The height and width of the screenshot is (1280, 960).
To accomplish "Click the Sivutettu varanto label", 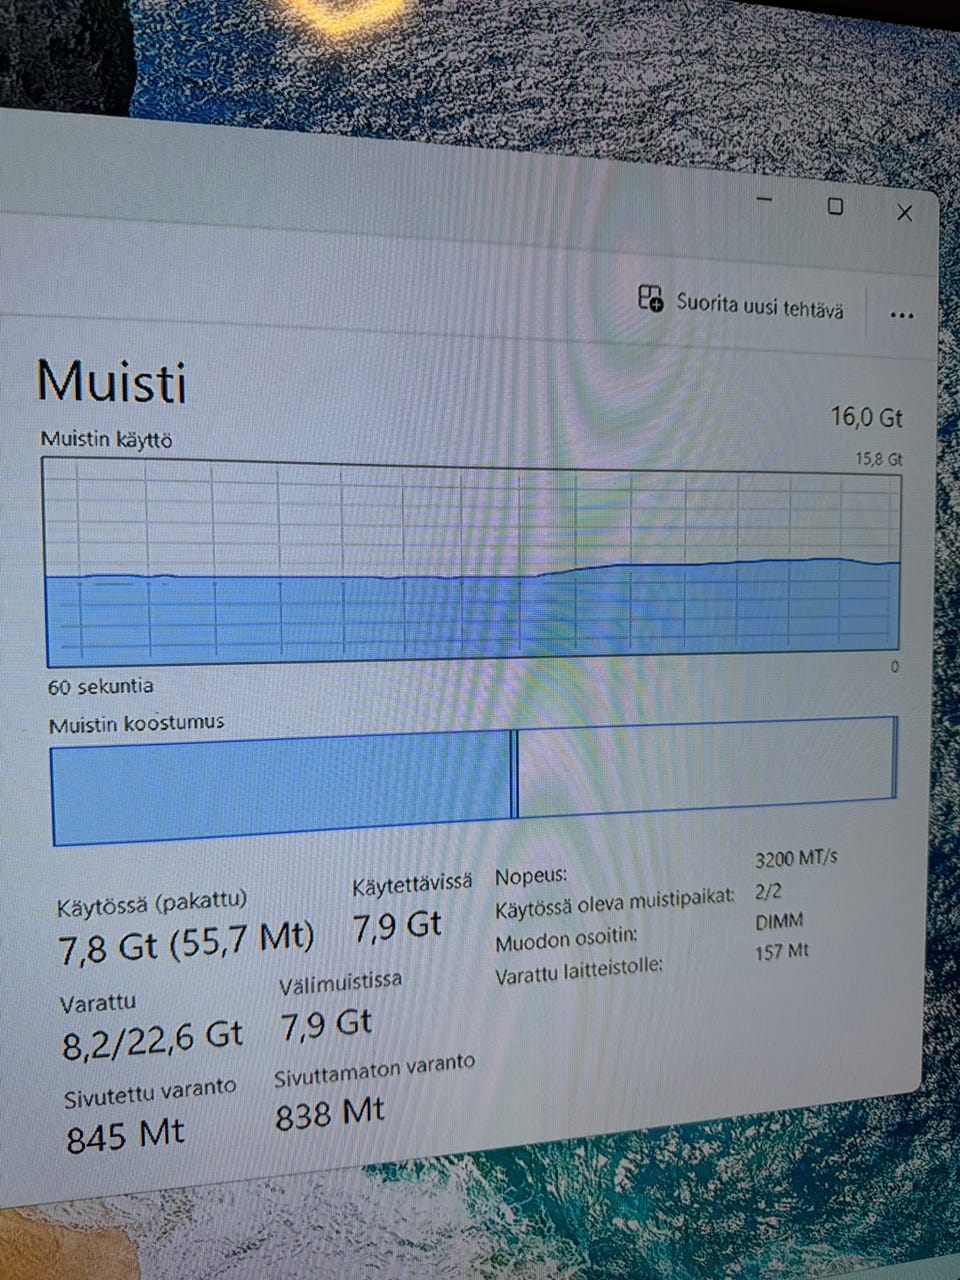I will point(150,1093).
